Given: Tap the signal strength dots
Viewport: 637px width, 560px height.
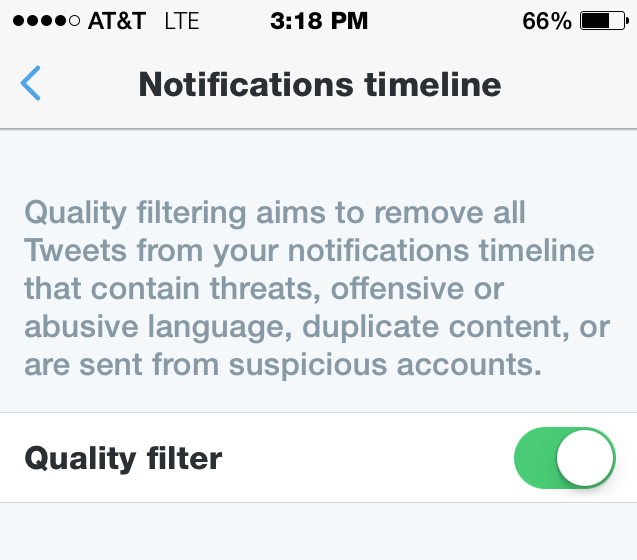Looking at the screenshot, I should point(46,21).
